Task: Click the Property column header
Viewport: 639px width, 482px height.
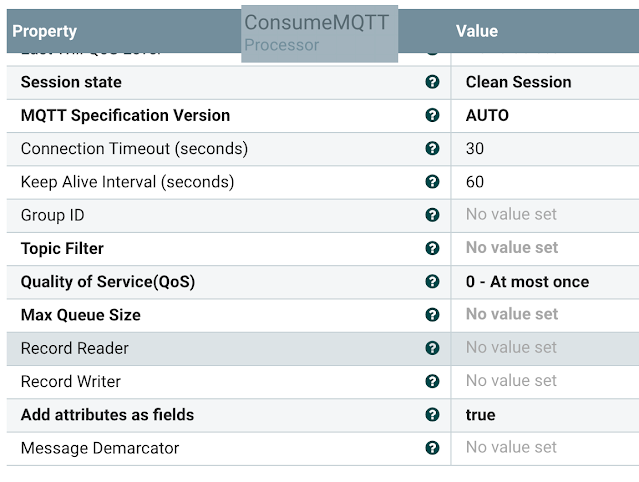Action: (45, 31)
